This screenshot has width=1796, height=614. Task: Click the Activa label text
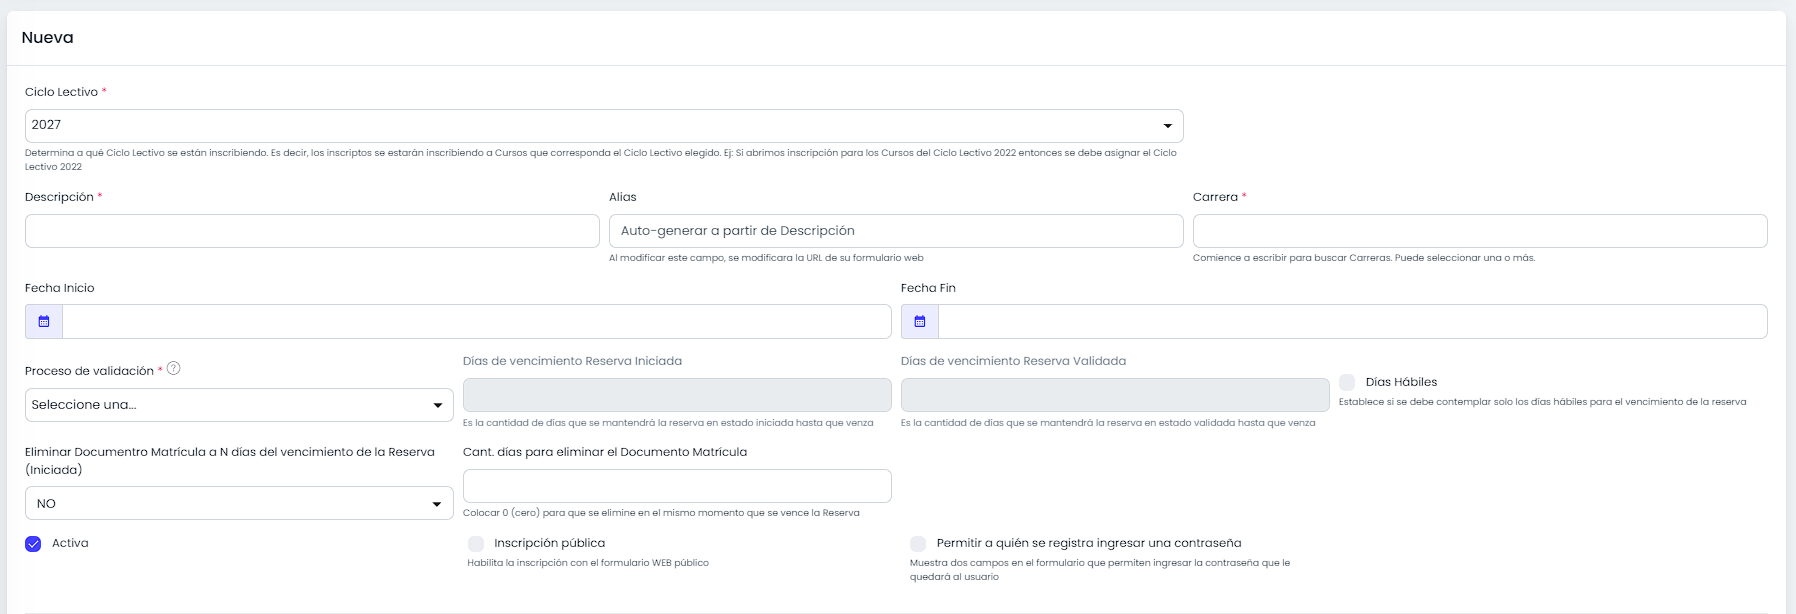(x=70, y=543)
